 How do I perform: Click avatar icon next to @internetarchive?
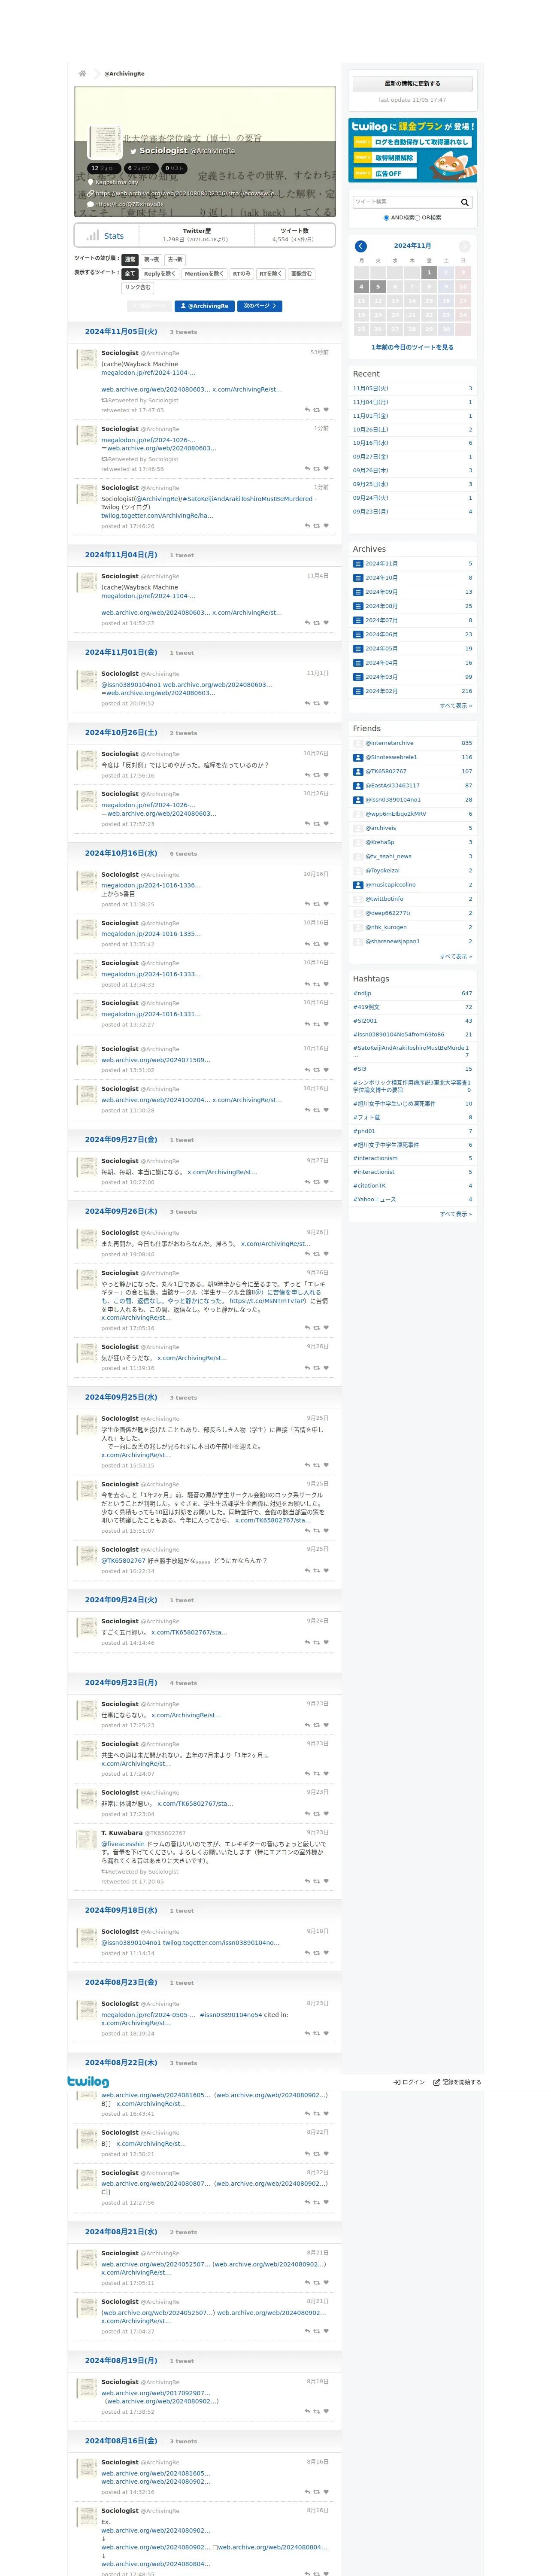coord(358,743)
